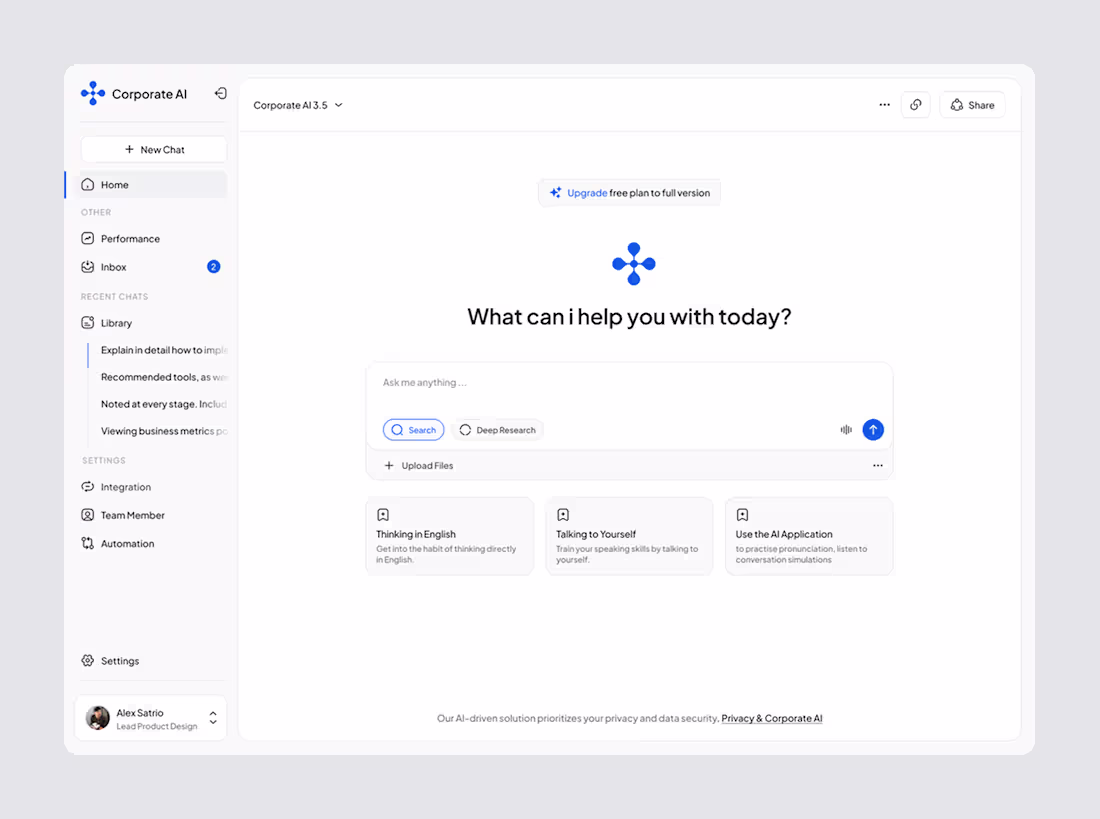This screenshot has width=1100, height=819.
Task: Select the Performance icon in the sidebar
Action: 87,238
